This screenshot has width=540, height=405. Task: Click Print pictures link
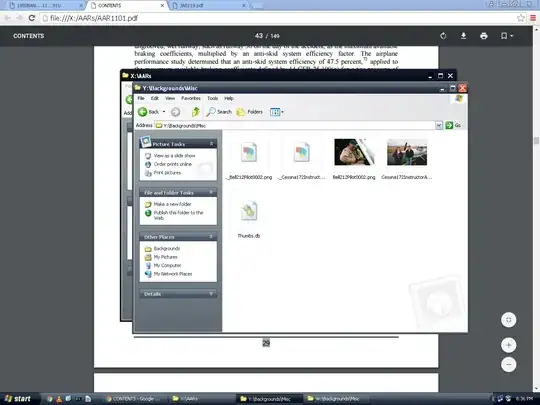coord(167,173)
